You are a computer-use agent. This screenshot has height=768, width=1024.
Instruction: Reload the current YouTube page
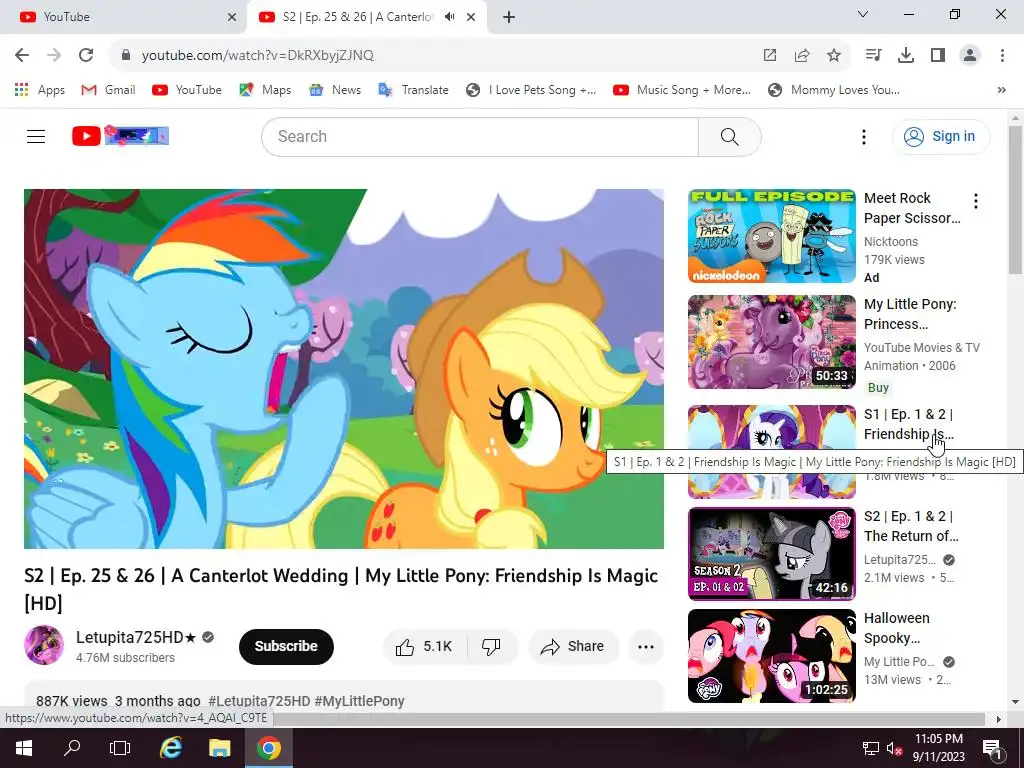tap(86, 56)
